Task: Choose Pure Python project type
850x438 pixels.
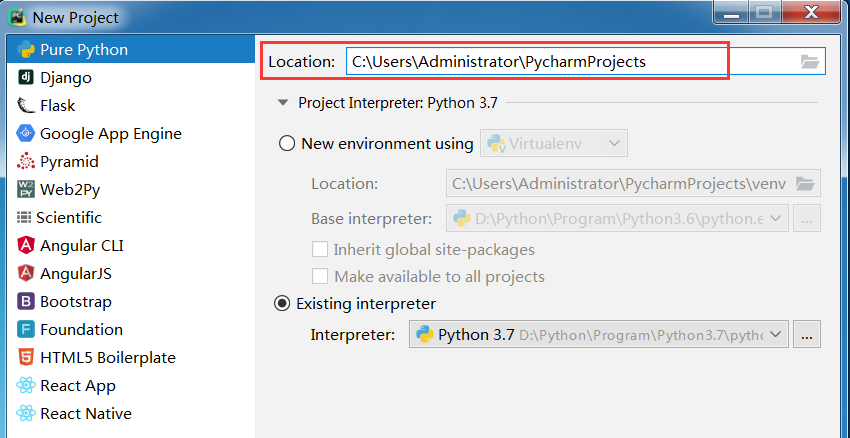Action: [131, 50]
